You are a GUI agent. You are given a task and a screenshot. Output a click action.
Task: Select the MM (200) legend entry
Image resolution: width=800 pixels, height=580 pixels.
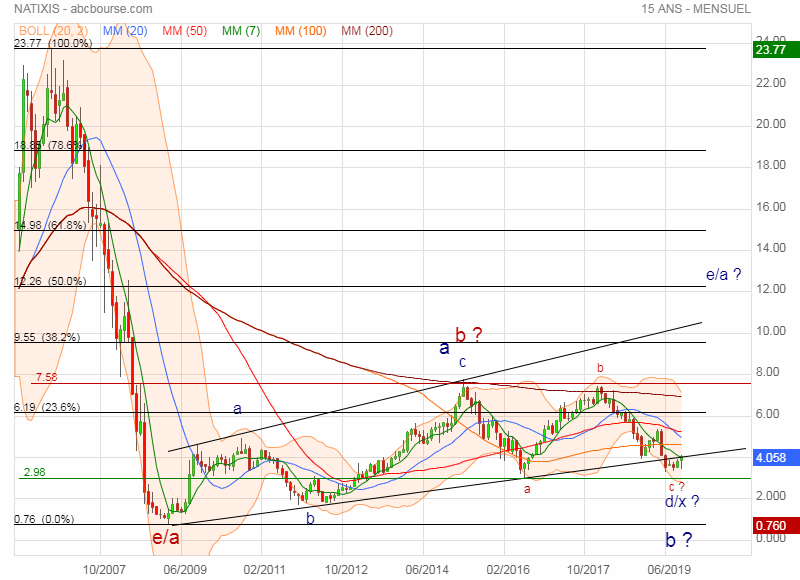367,31
